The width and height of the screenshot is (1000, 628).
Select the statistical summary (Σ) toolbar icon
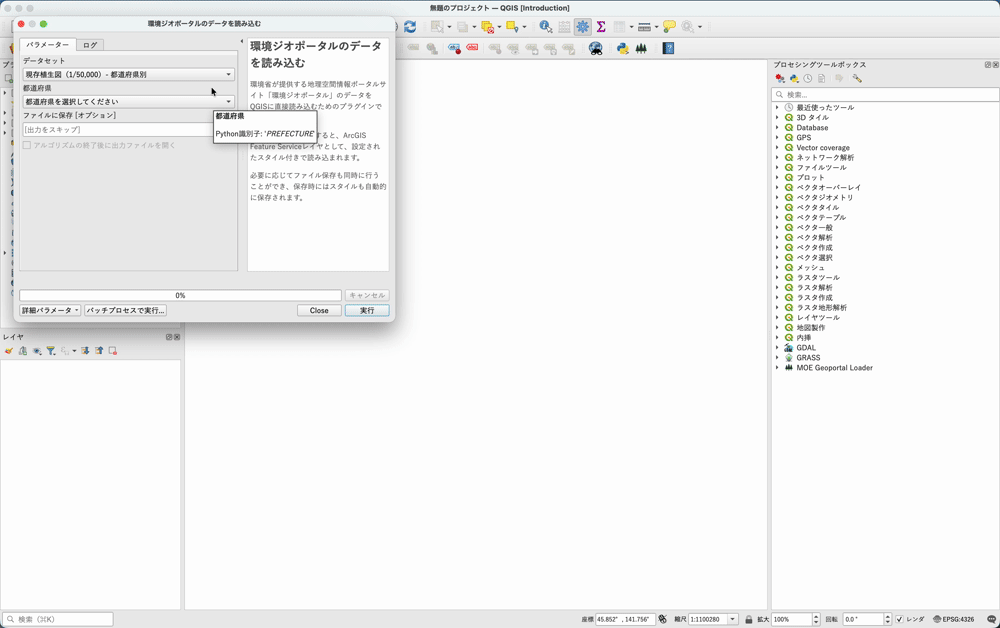601,27
